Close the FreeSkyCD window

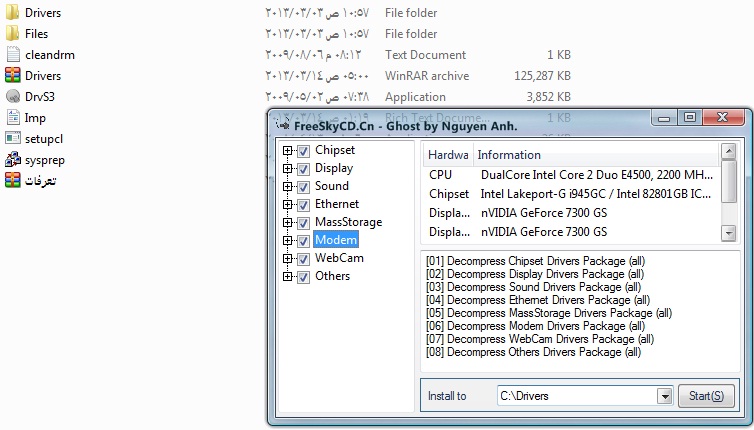coord(722,117)
